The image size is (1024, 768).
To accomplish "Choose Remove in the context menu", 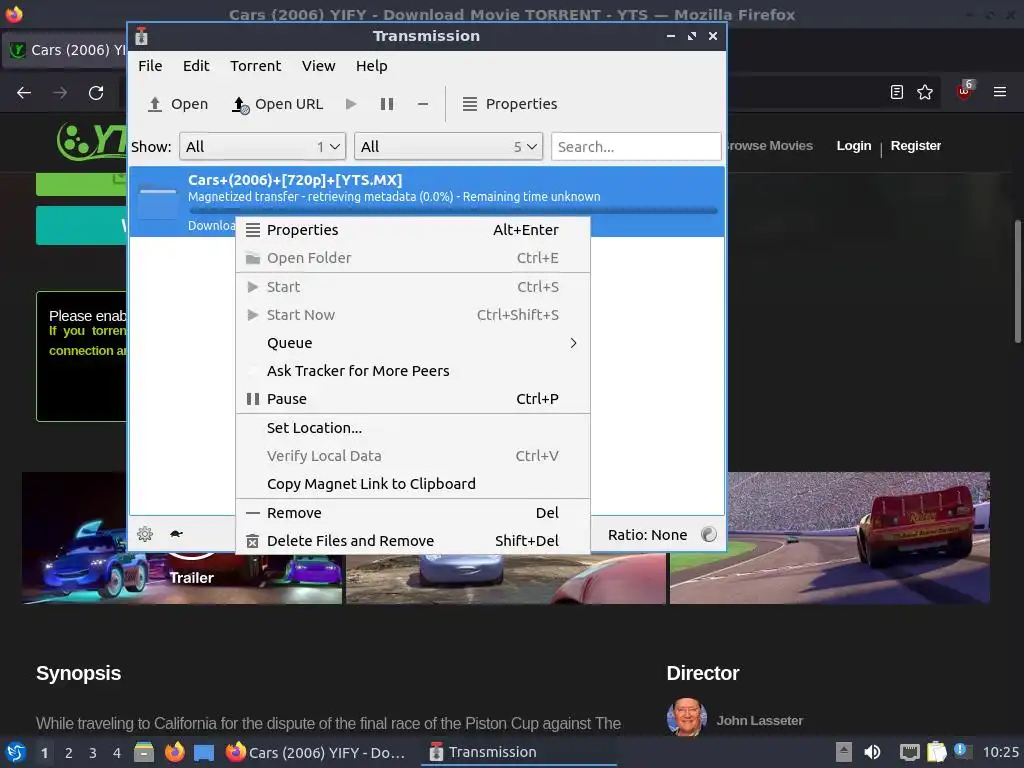I will click(x=413, y=513).
